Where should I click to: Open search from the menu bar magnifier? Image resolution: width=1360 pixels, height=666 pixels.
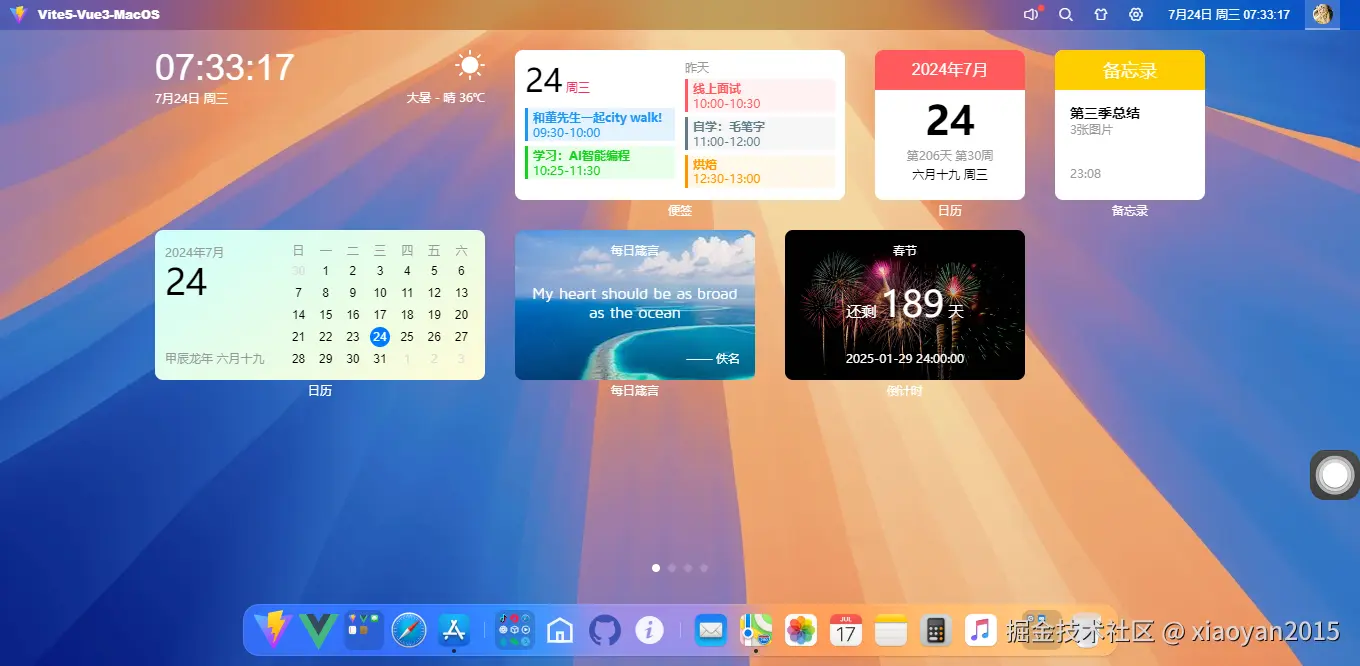(x=1065, y=14)
